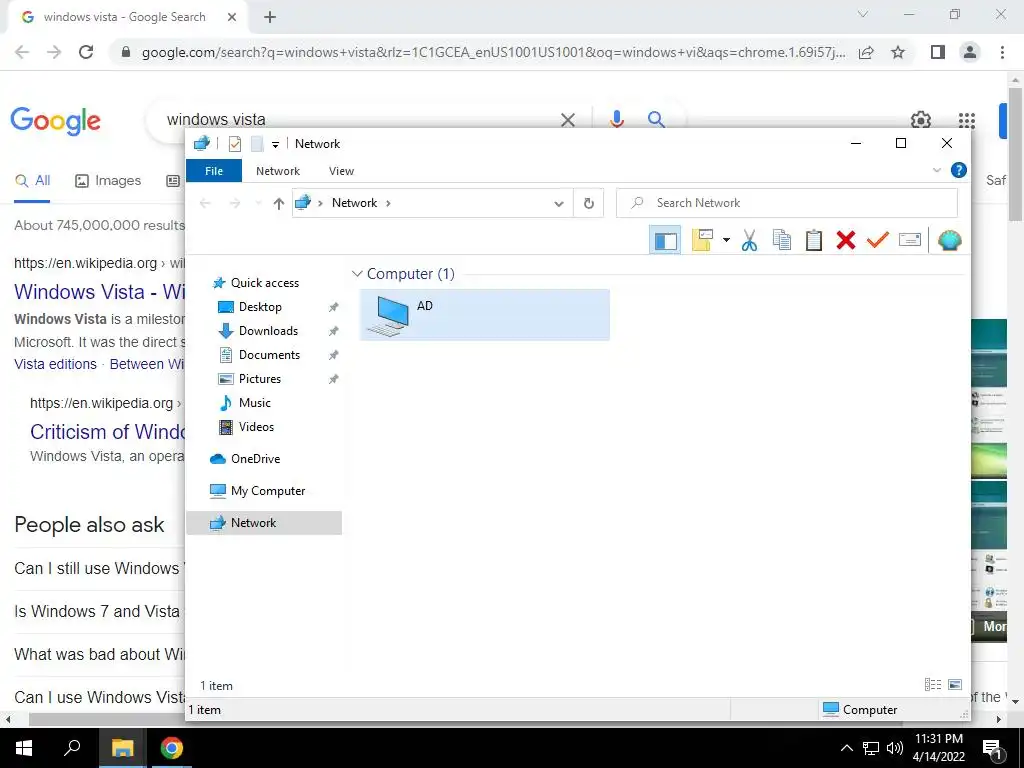Open the Chrome profile avatar

coord(970,52)
